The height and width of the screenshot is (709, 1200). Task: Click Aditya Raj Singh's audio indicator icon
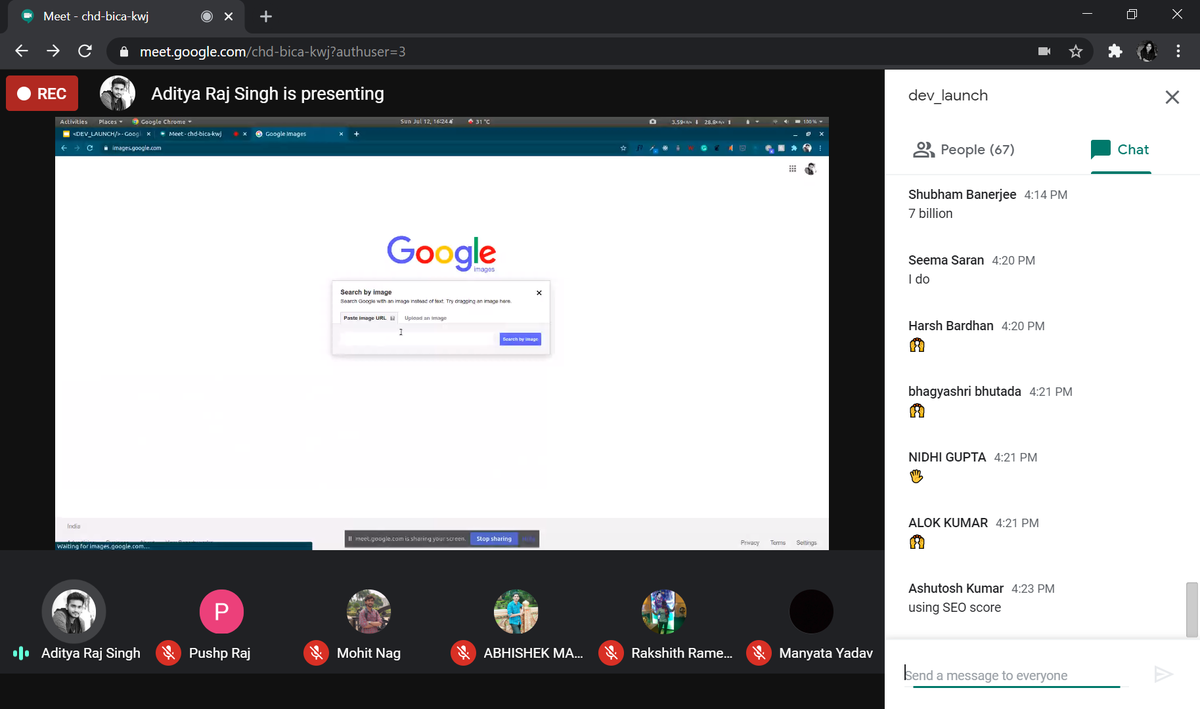(x=20, y=653)
